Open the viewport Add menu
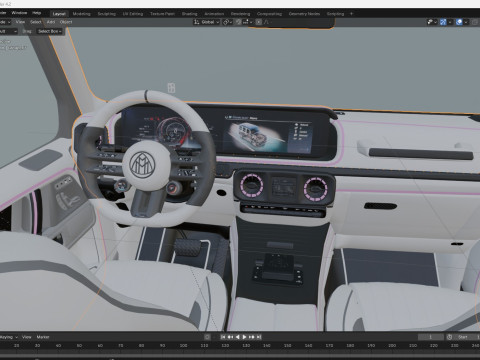 [51, 22]
